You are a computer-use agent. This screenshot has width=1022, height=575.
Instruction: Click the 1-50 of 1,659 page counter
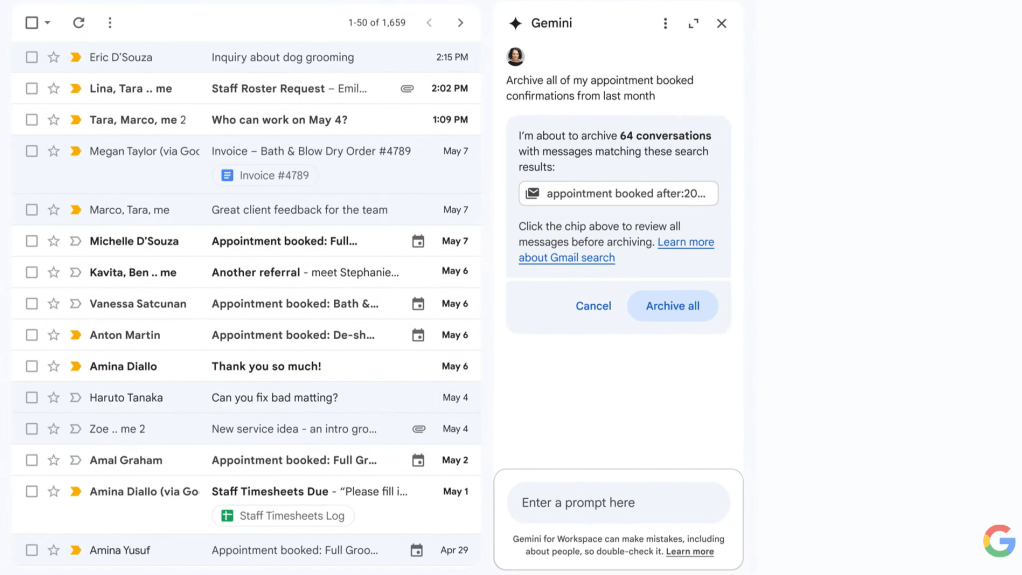coord(377,23)
